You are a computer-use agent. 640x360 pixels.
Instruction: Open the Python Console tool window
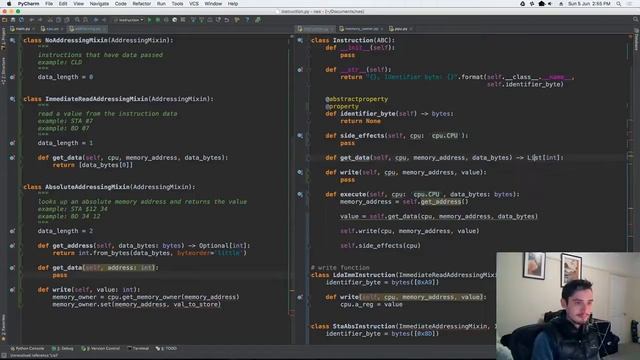coord(27,349)
